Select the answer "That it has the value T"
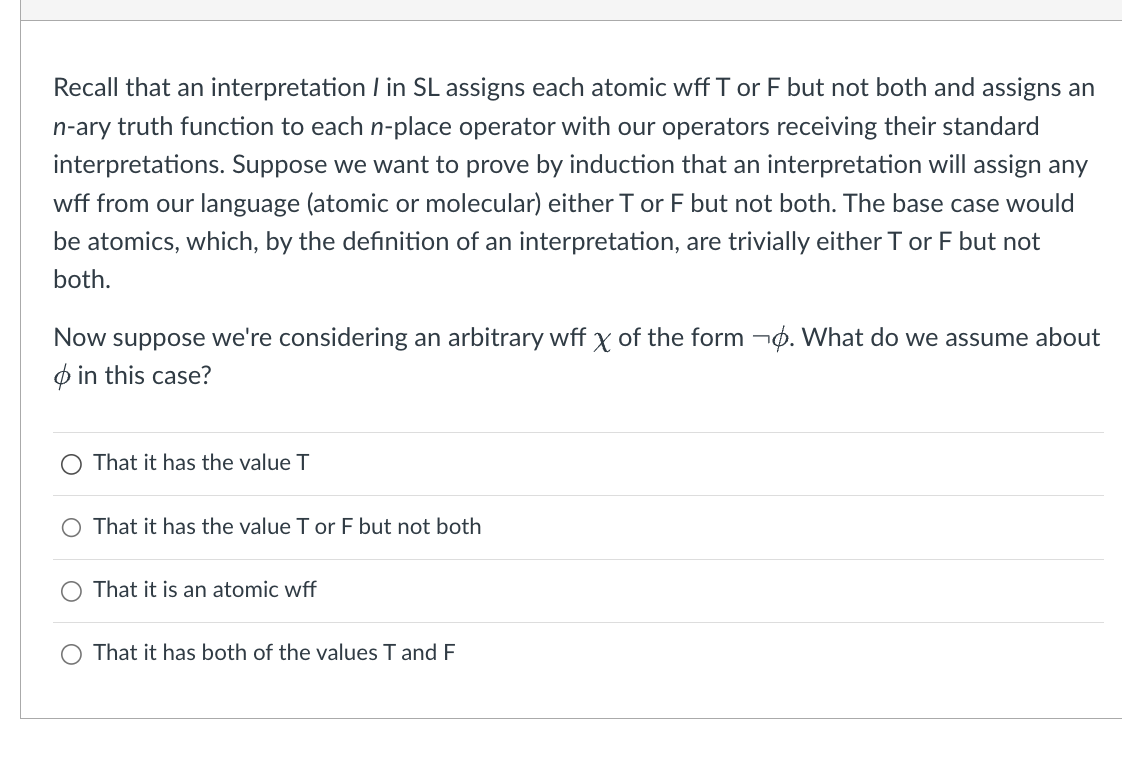Viewport: 1122px width, 764px height. click(x=200, y=463)
